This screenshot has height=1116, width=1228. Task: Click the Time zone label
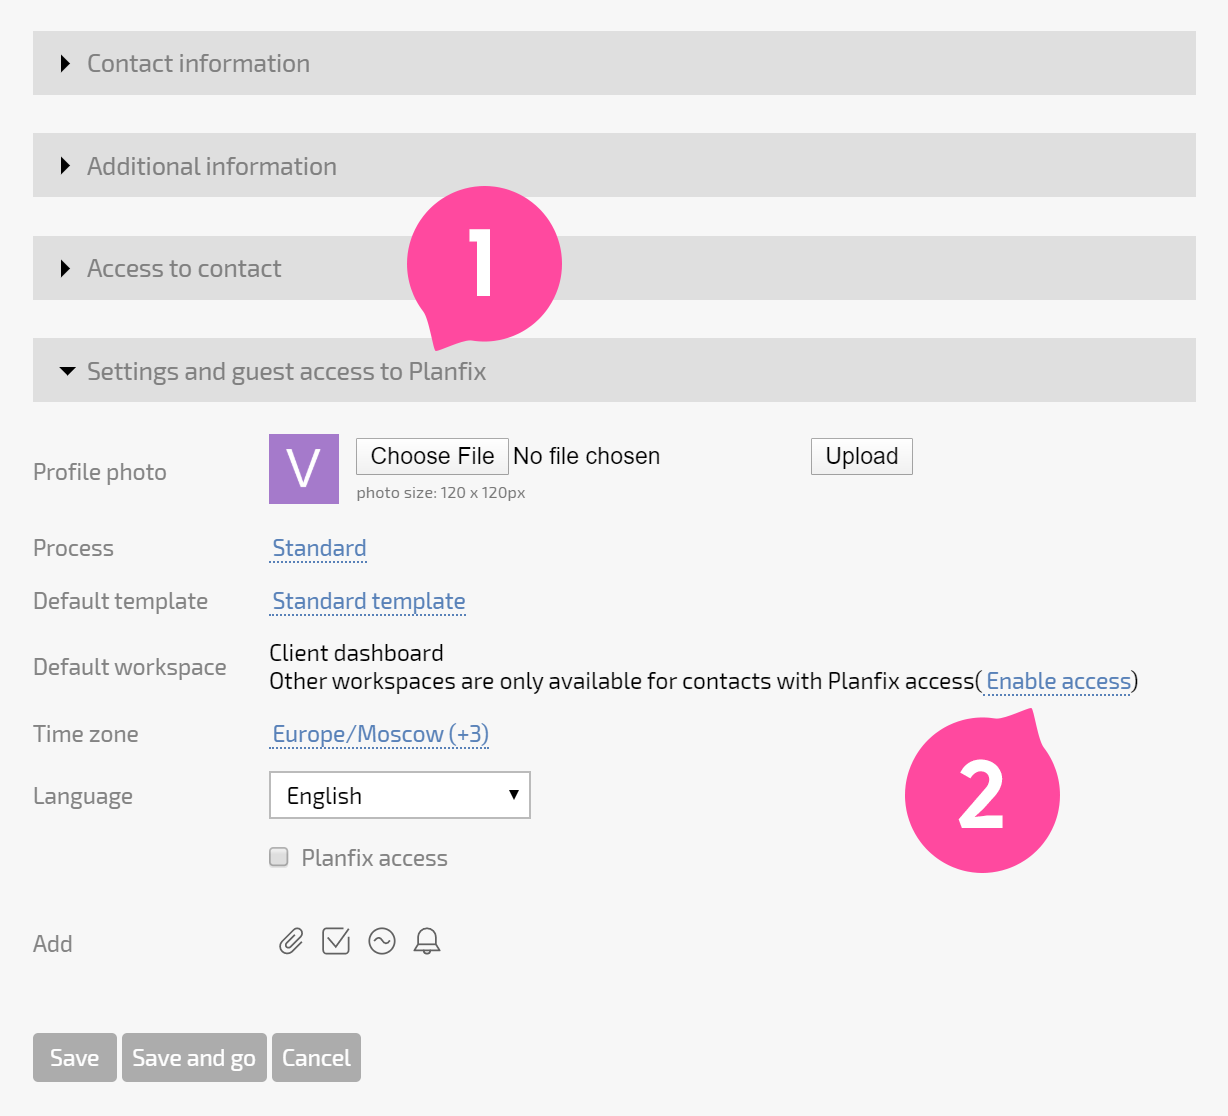point(86,734)
